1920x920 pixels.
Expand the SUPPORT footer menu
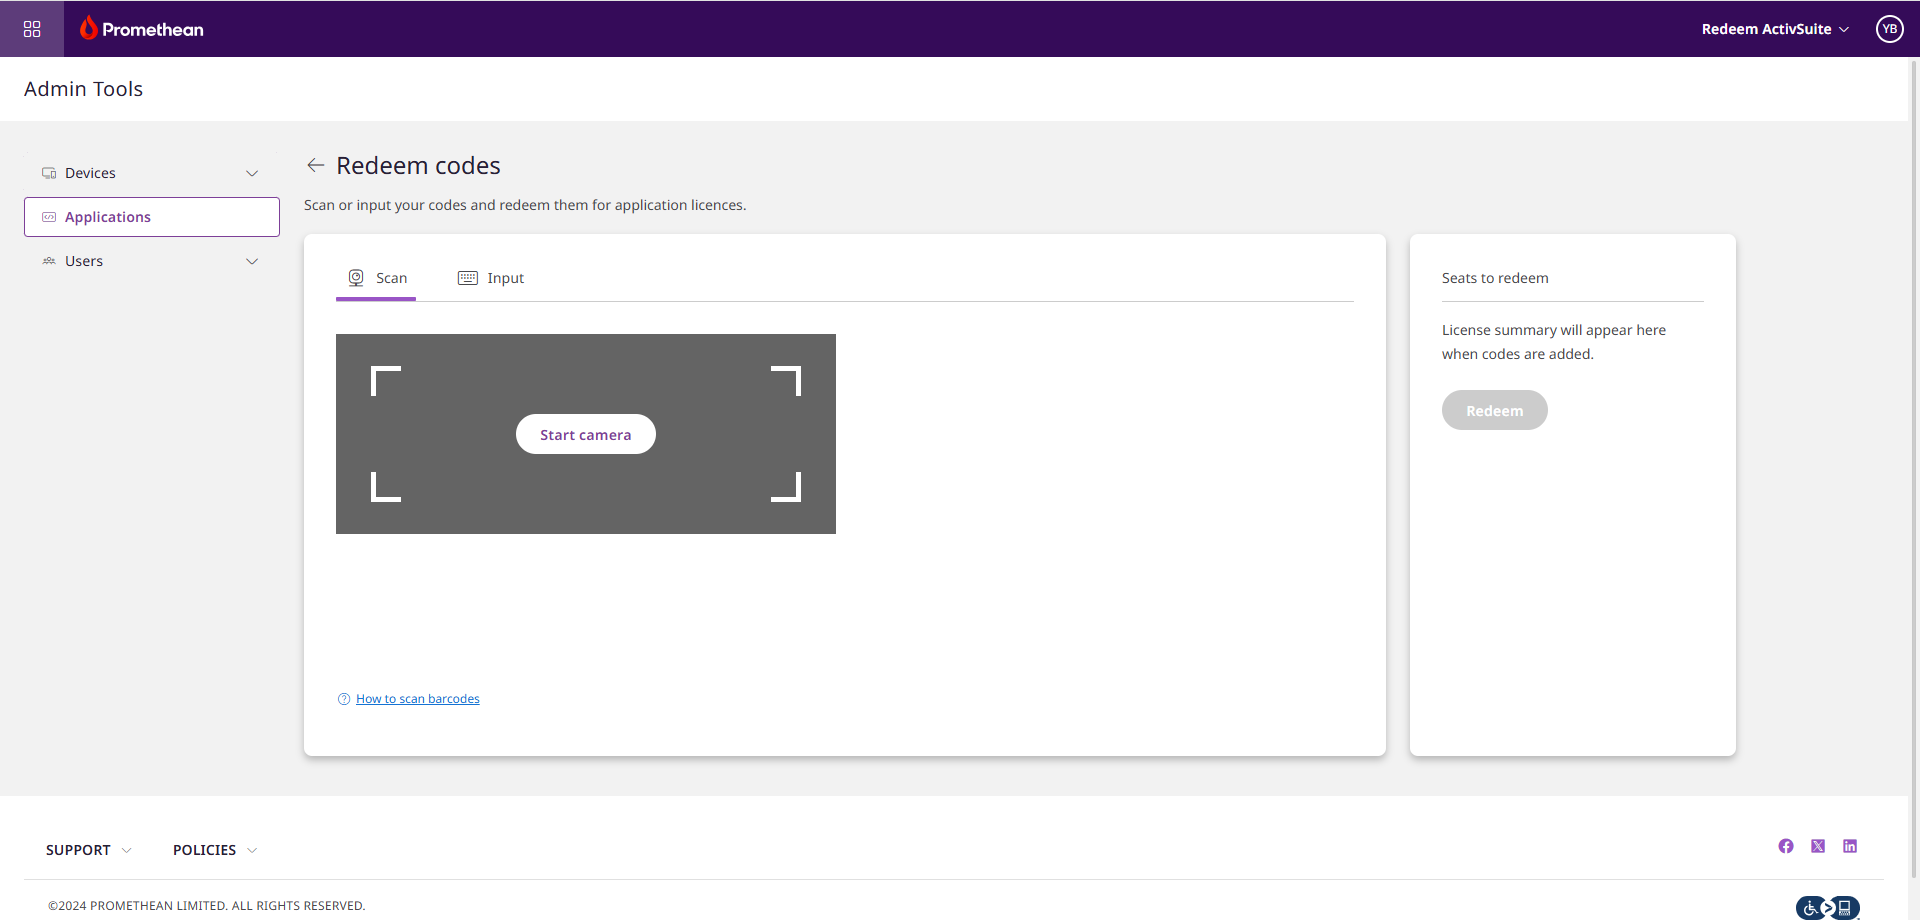point(89,850)
